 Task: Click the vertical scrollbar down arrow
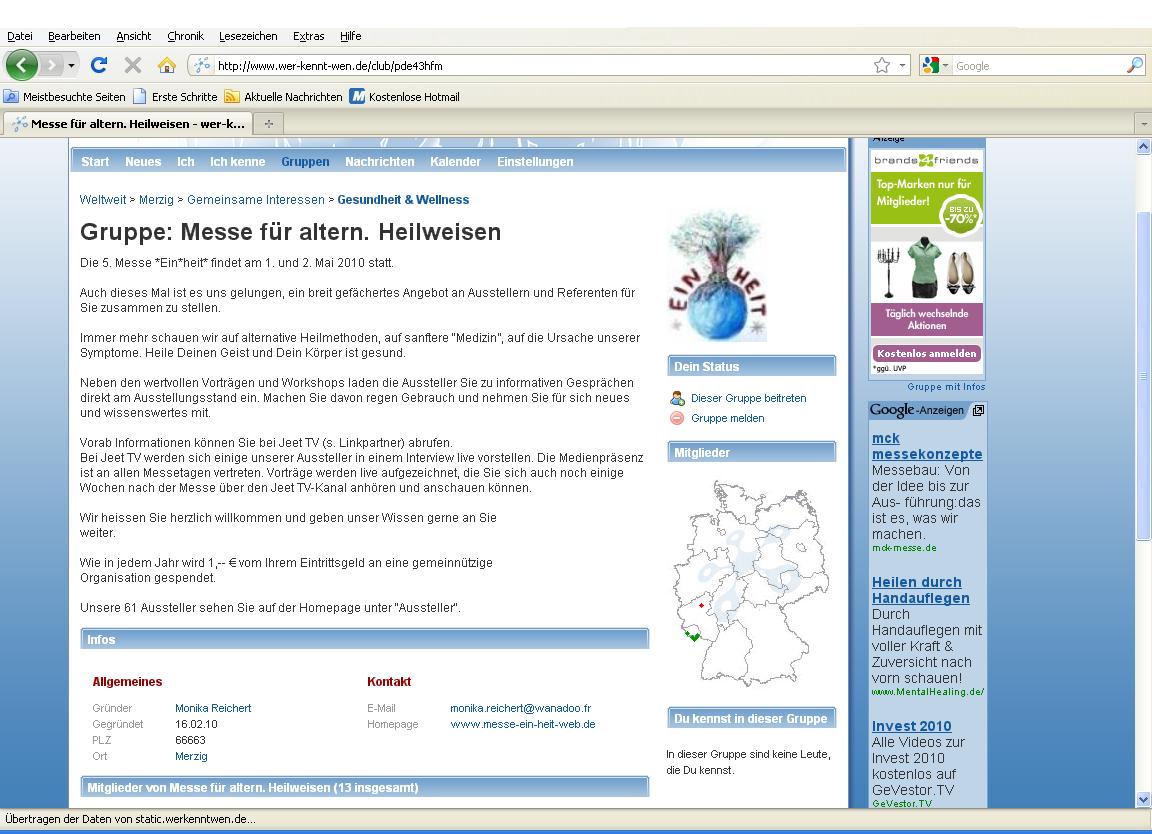point(1144,799)
